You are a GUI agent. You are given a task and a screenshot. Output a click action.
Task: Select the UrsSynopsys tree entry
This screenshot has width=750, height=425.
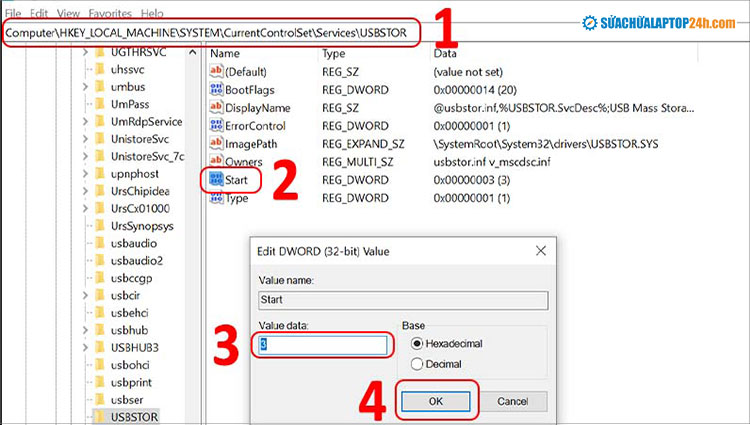point(142,226)
